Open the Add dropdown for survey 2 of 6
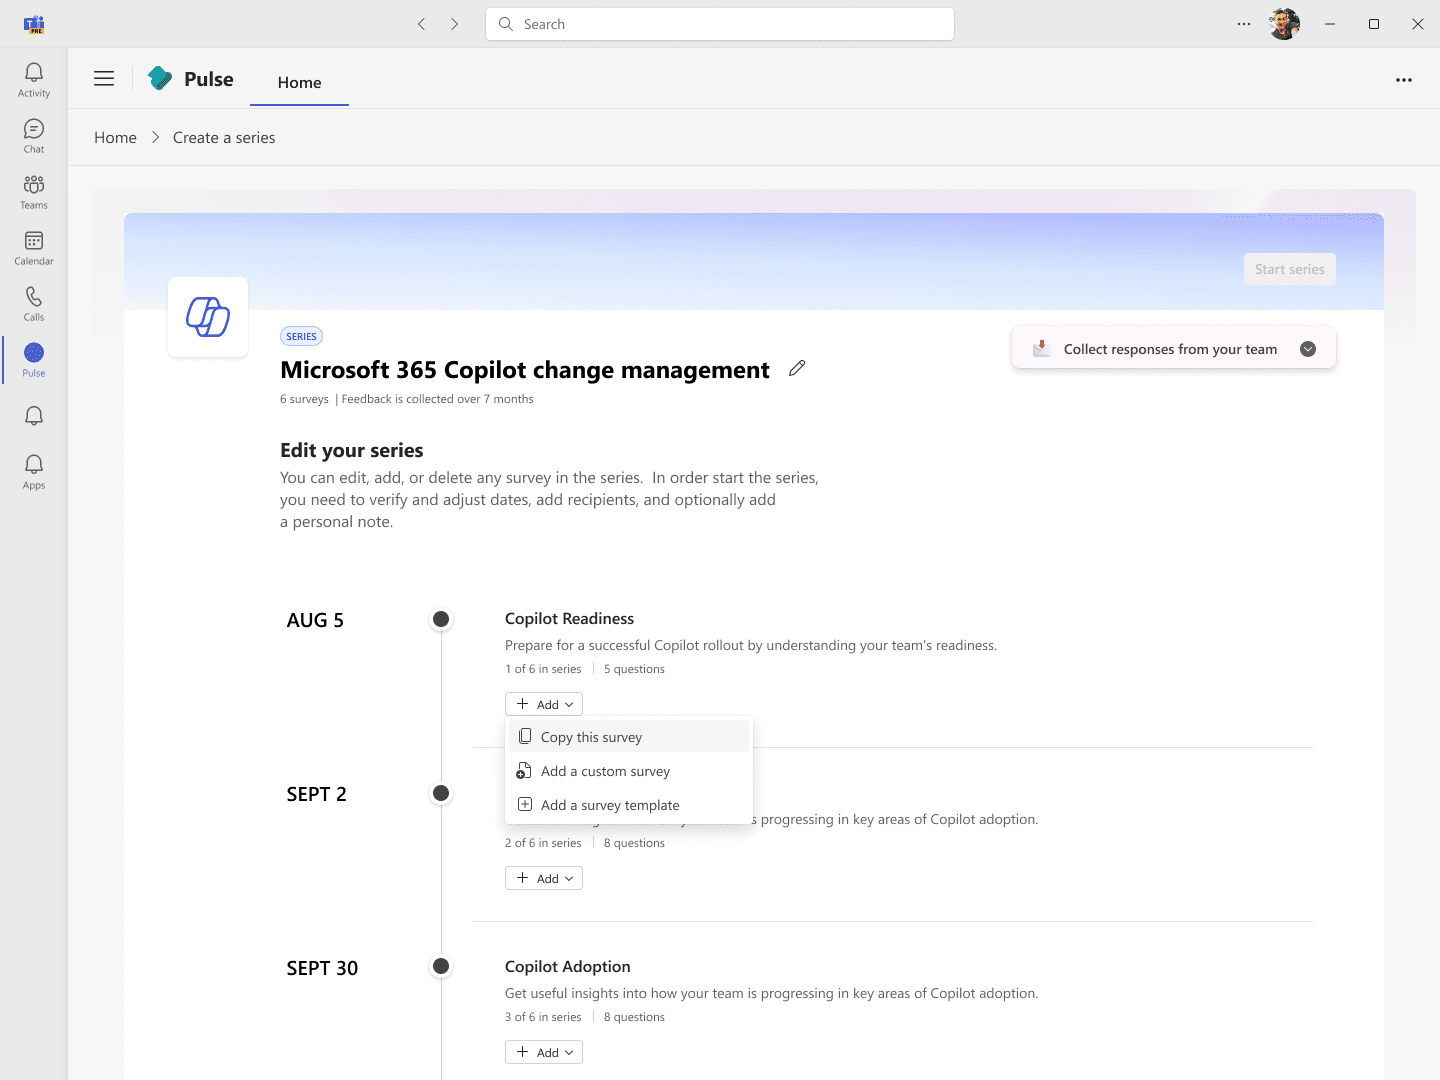1440x1080 pixels. point(544,878)
